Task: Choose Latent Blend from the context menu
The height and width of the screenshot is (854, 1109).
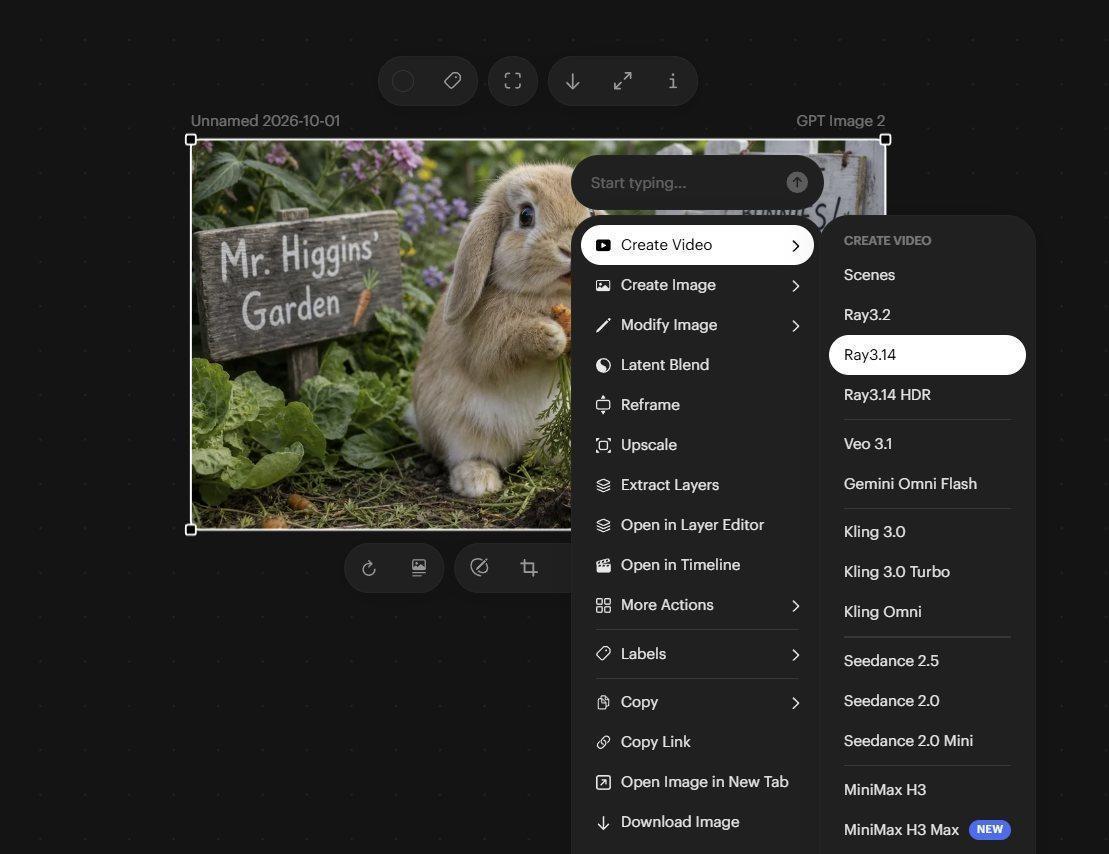Action: pos(697,365)
